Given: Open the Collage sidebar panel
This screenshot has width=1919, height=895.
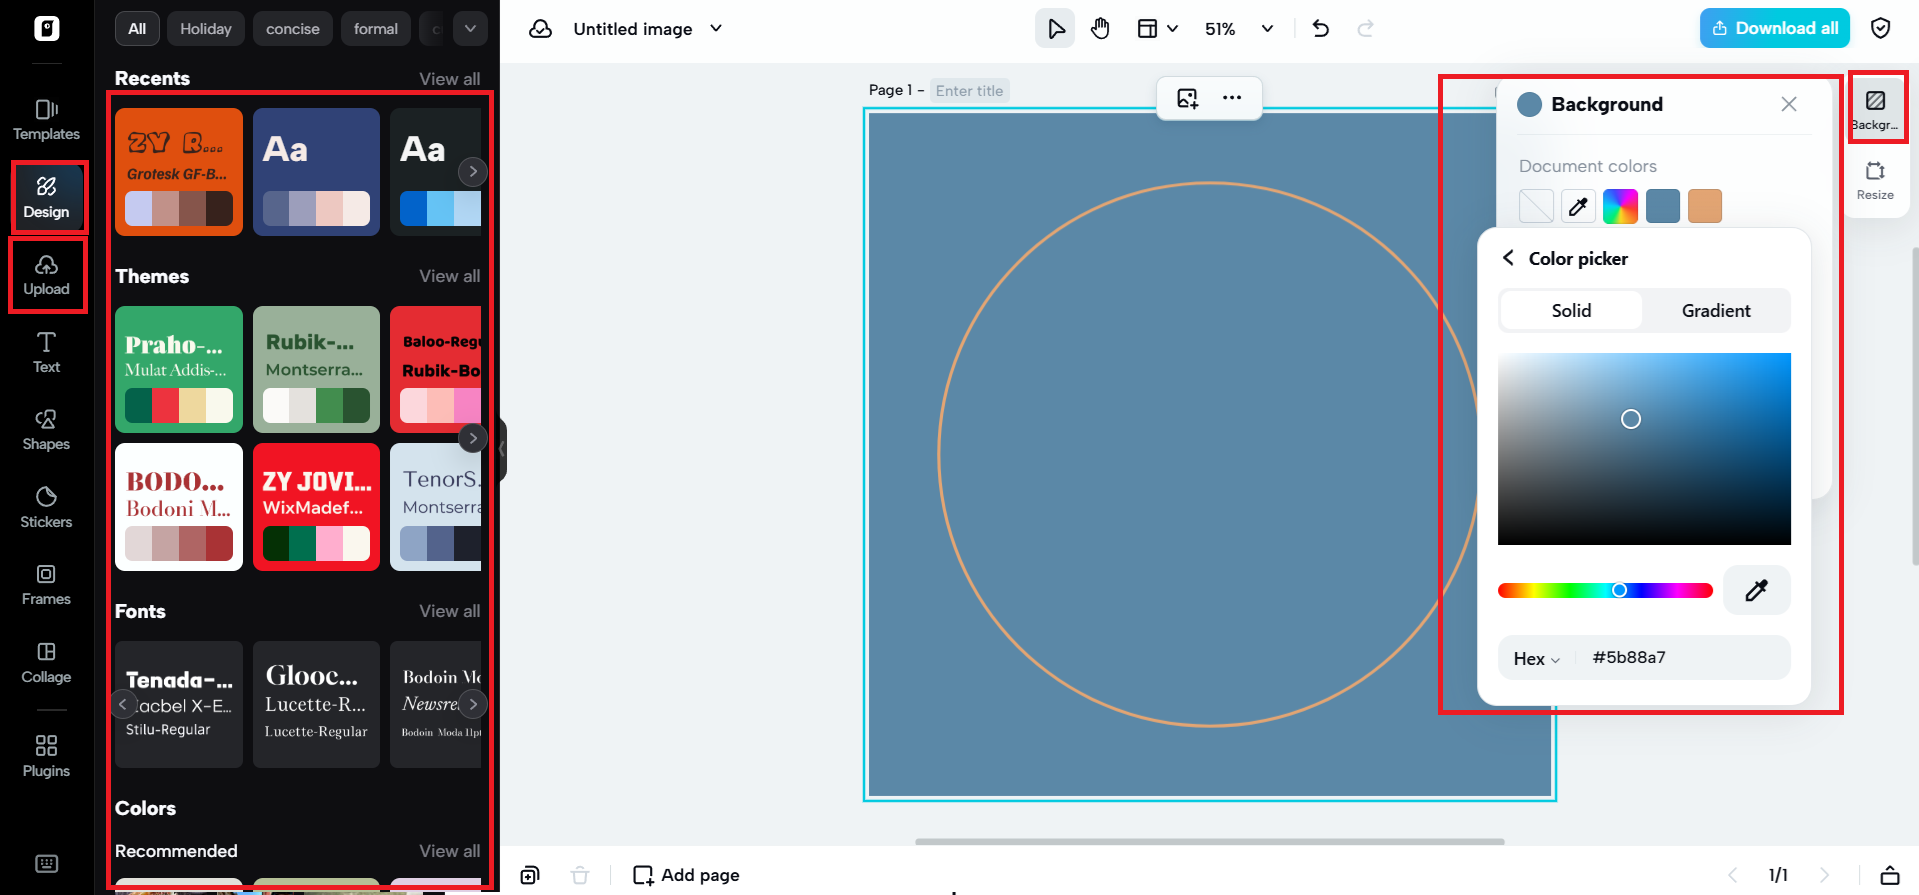Looking at the screenshot, I should (46, 663).
